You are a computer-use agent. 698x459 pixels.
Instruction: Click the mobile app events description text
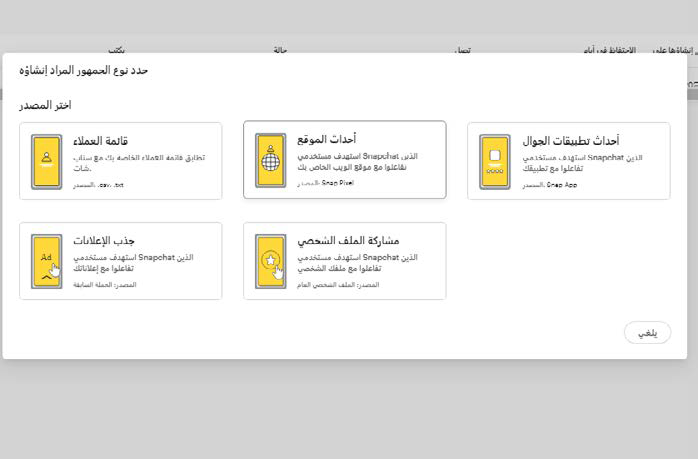(582, 163)
